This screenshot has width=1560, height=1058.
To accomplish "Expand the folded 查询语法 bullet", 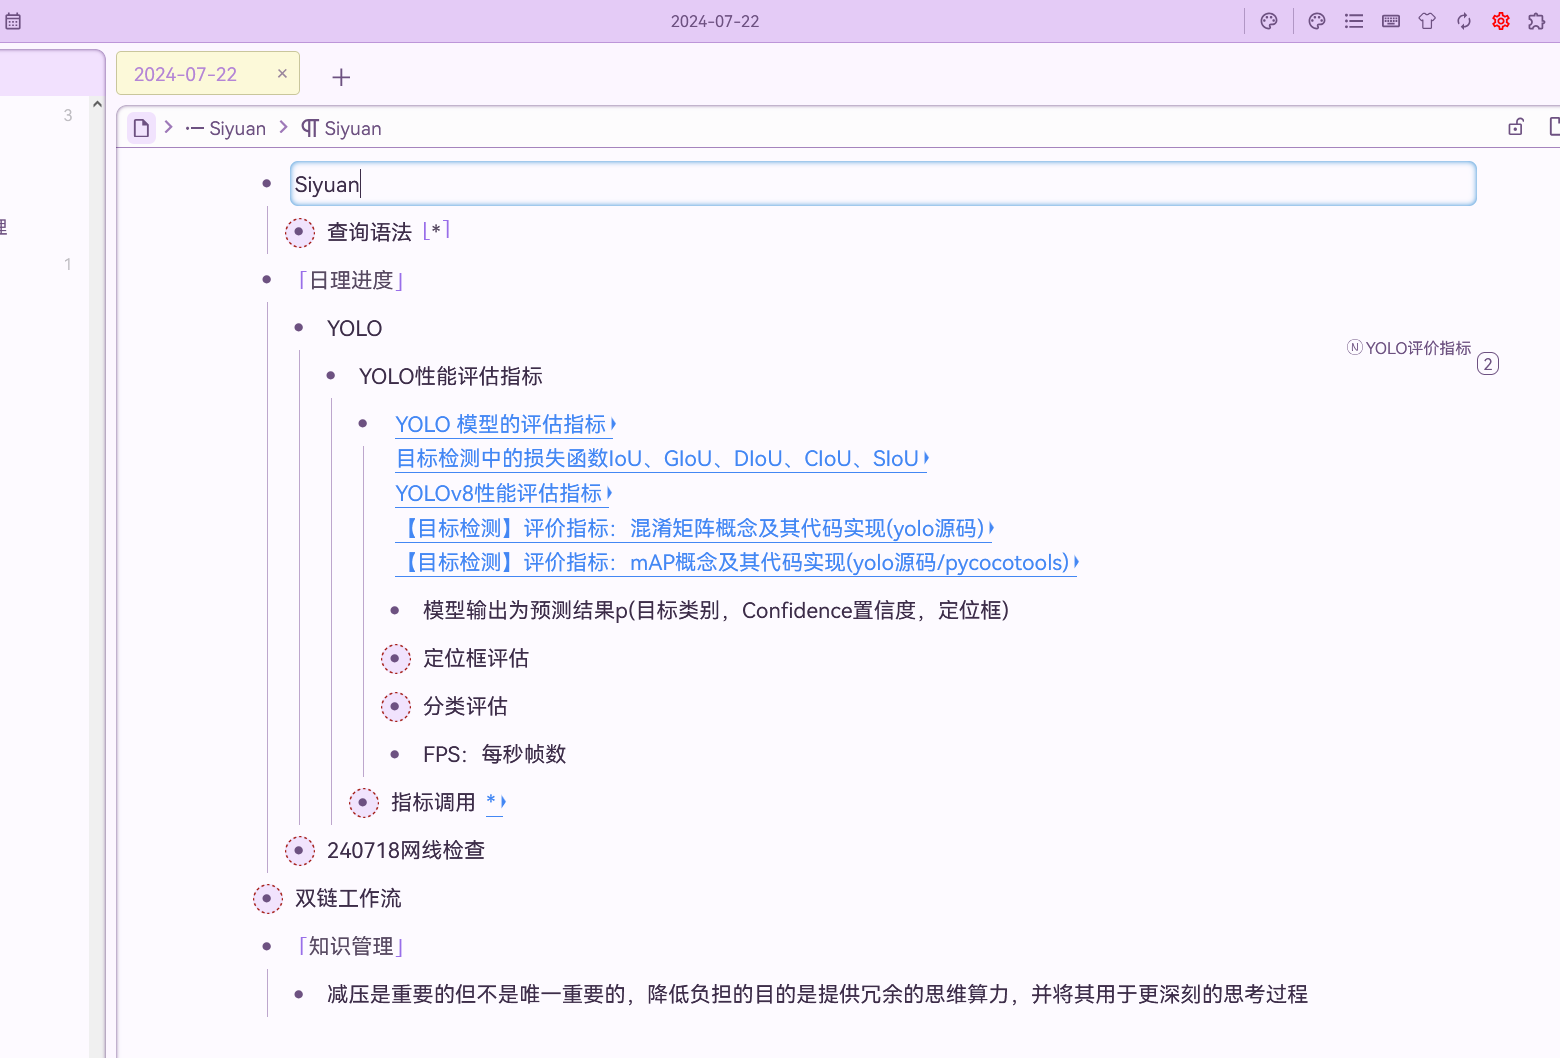I will coord(299,232).
